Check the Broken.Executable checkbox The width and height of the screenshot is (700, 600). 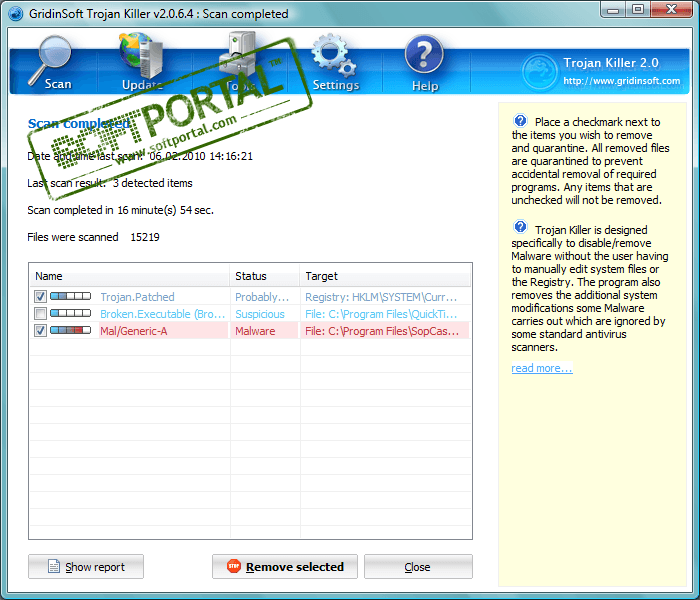40,313
